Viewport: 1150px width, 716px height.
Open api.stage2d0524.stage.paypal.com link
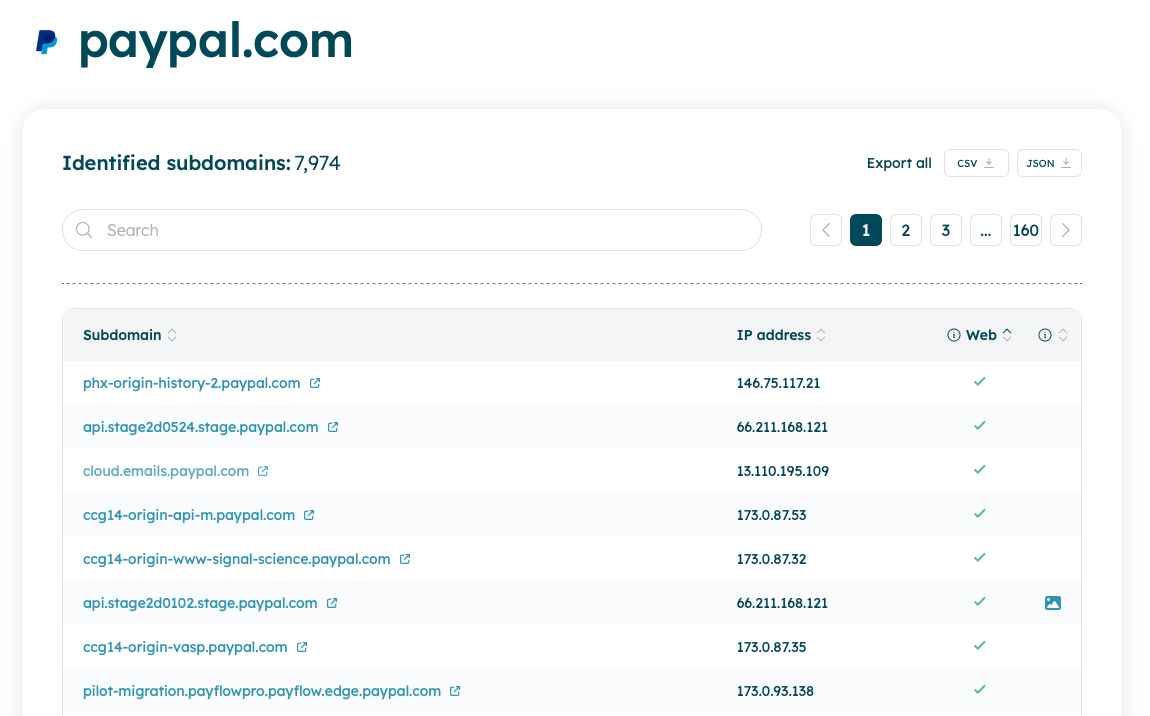(x=200, y=427)
